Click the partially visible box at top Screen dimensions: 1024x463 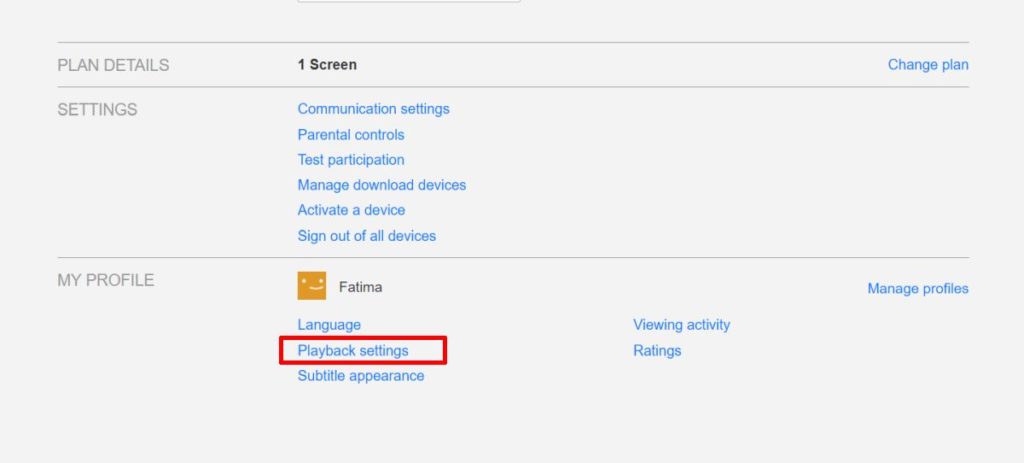coord(409,1)
